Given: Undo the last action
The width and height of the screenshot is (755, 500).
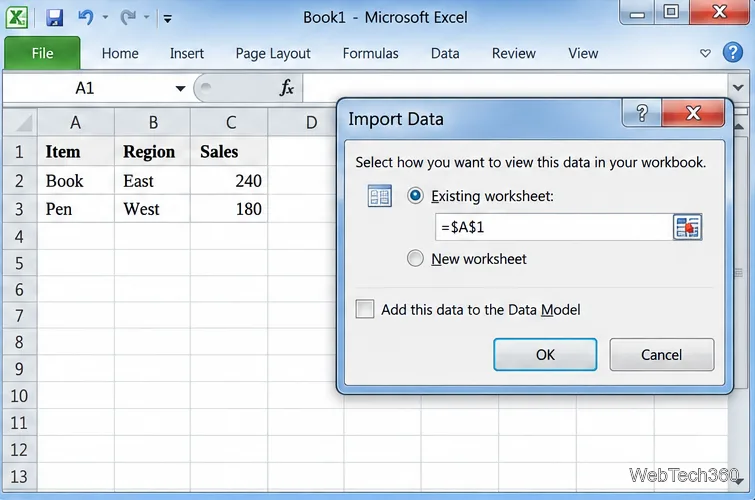Looking at the screenshot, I should pos(86,18).
